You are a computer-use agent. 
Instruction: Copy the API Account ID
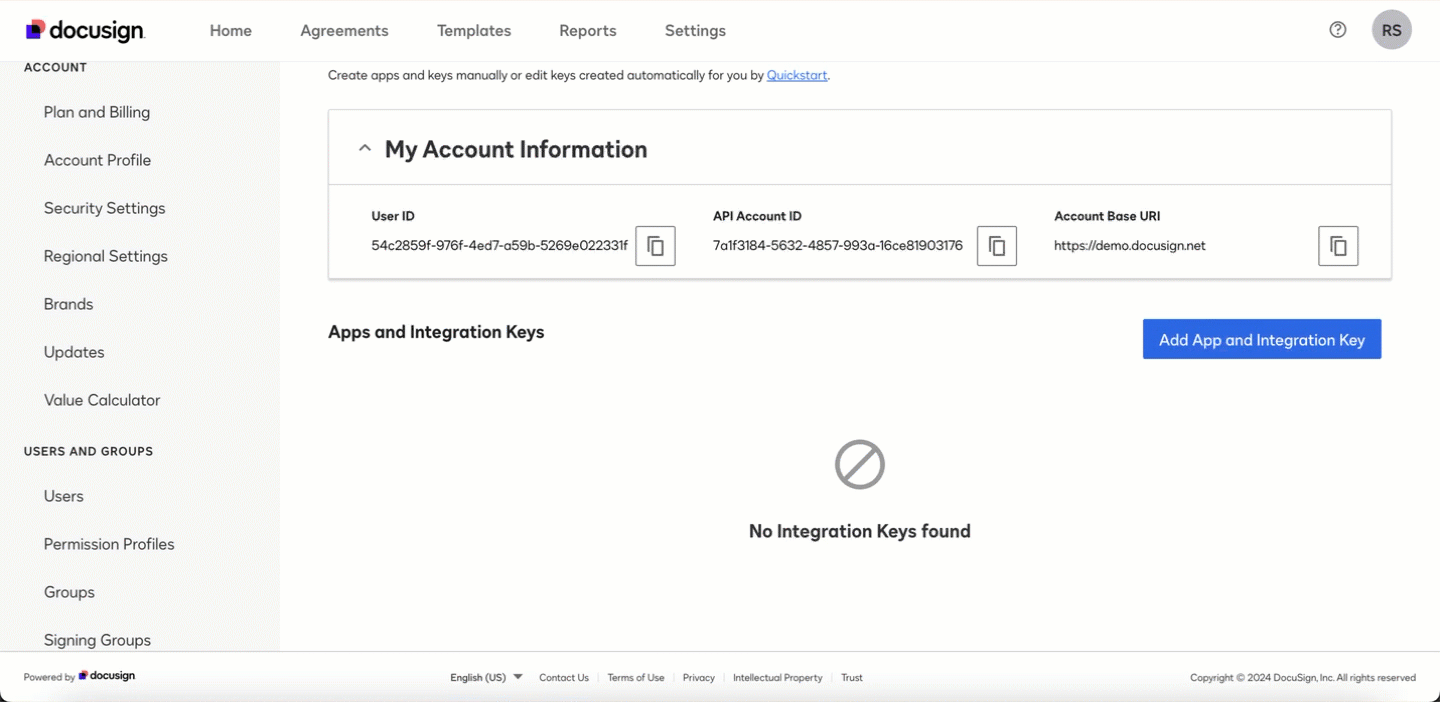pyautogui.click(x=997, y=246)
